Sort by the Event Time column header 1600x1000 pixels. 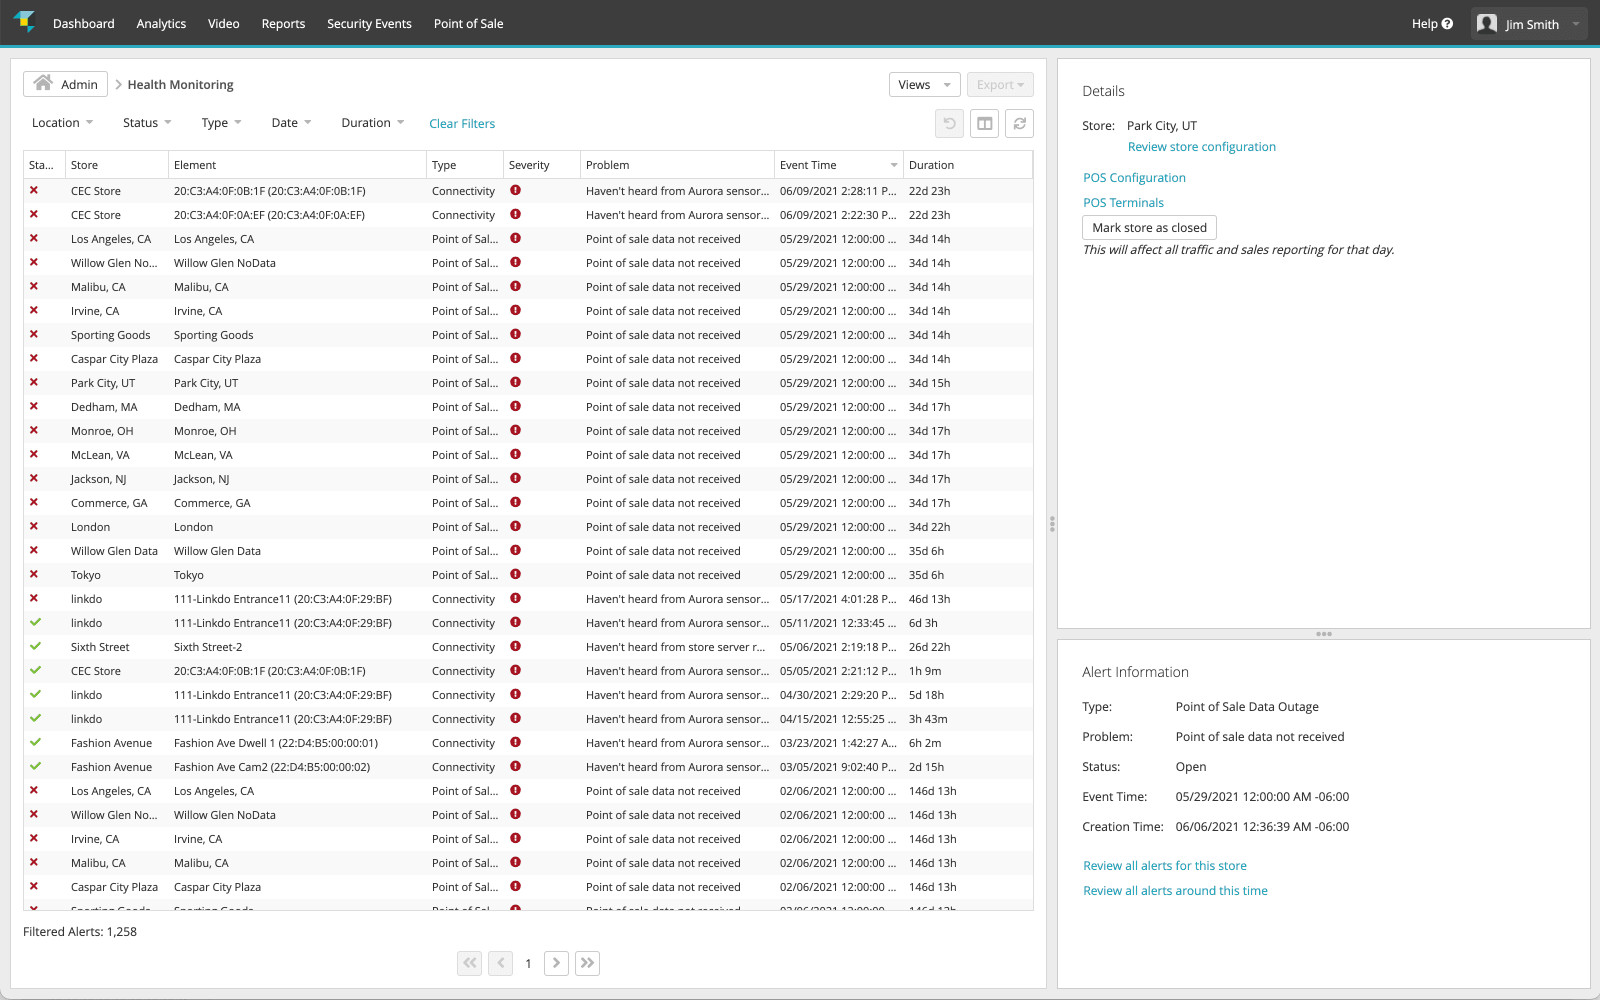coord(809,165)
